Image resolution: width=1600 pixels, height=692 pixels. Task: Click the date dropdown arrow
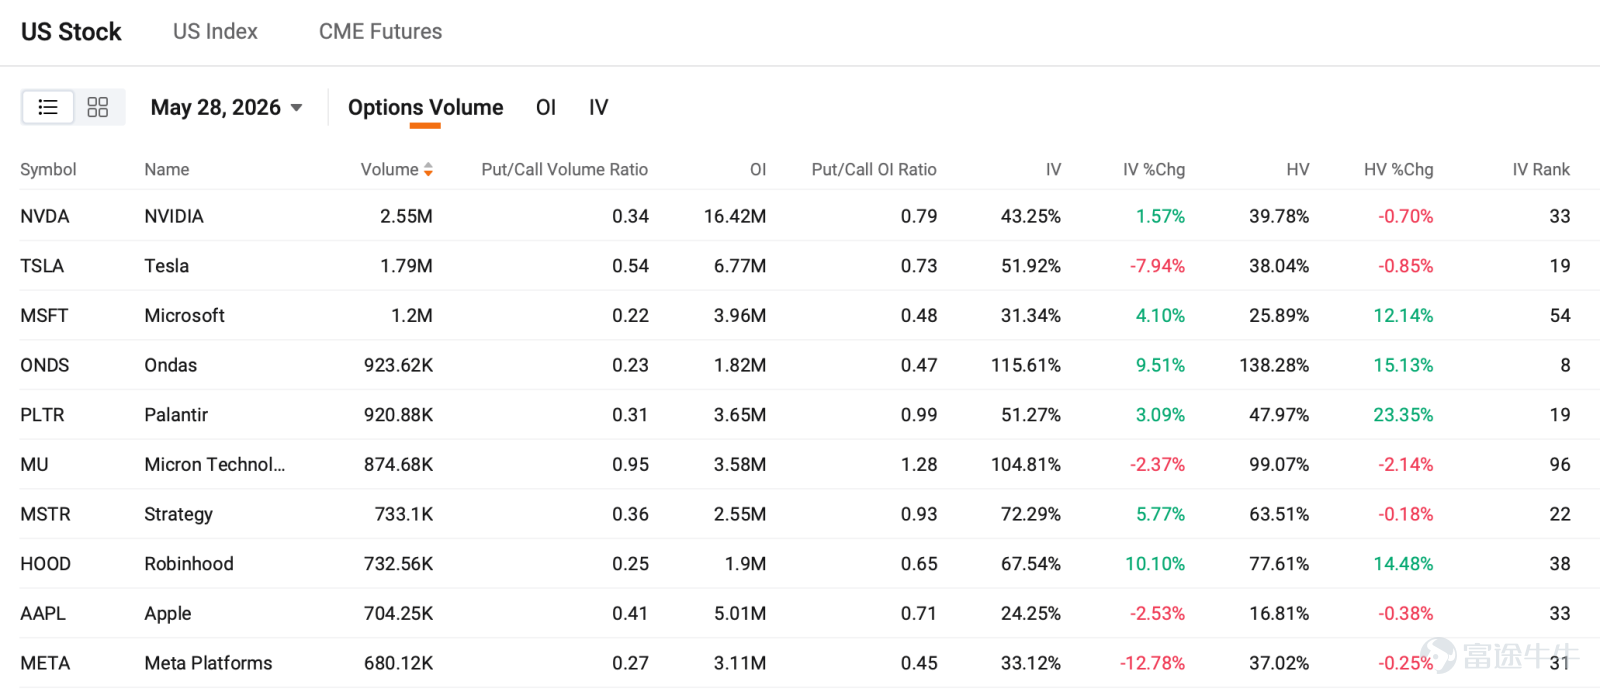(296, 108)
